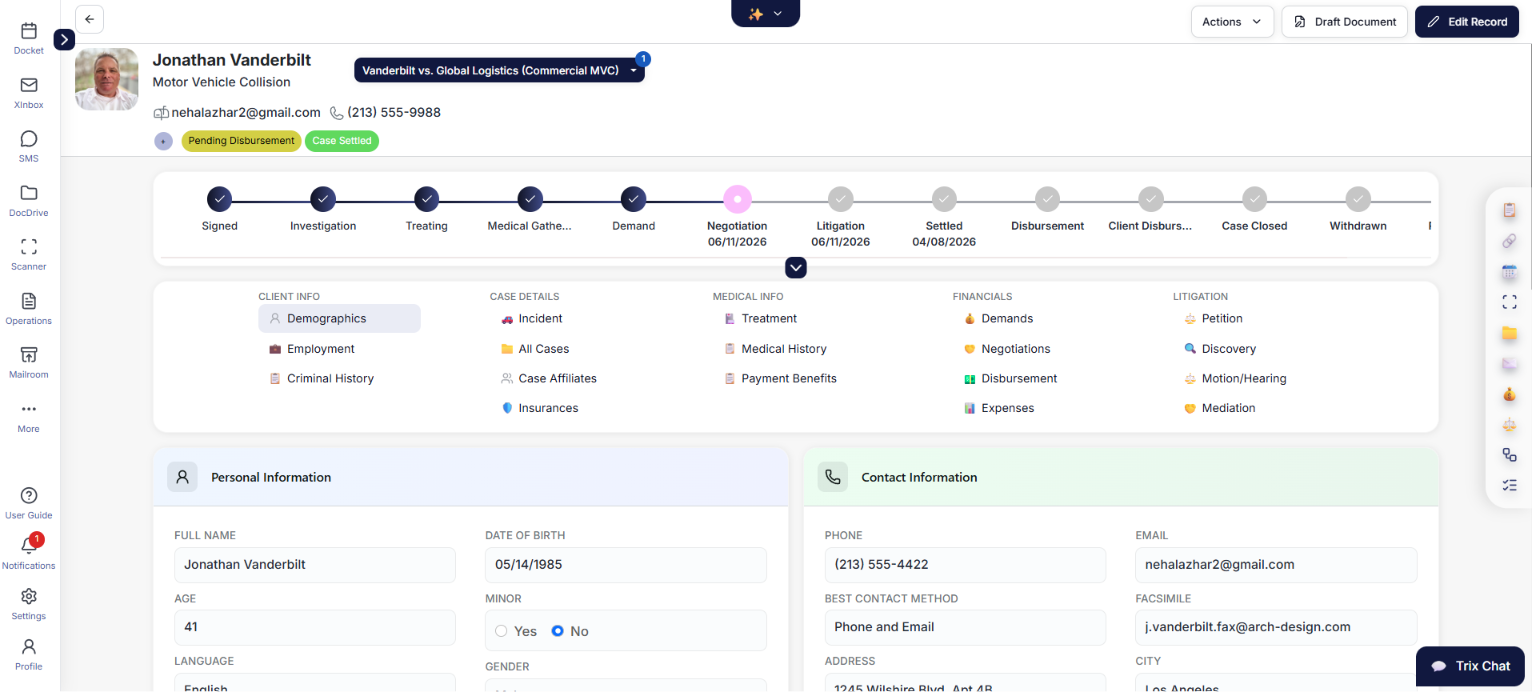This screenshot has width=1532, height=692.
Task: Click the back arrow button
Action: pos(89,19)
